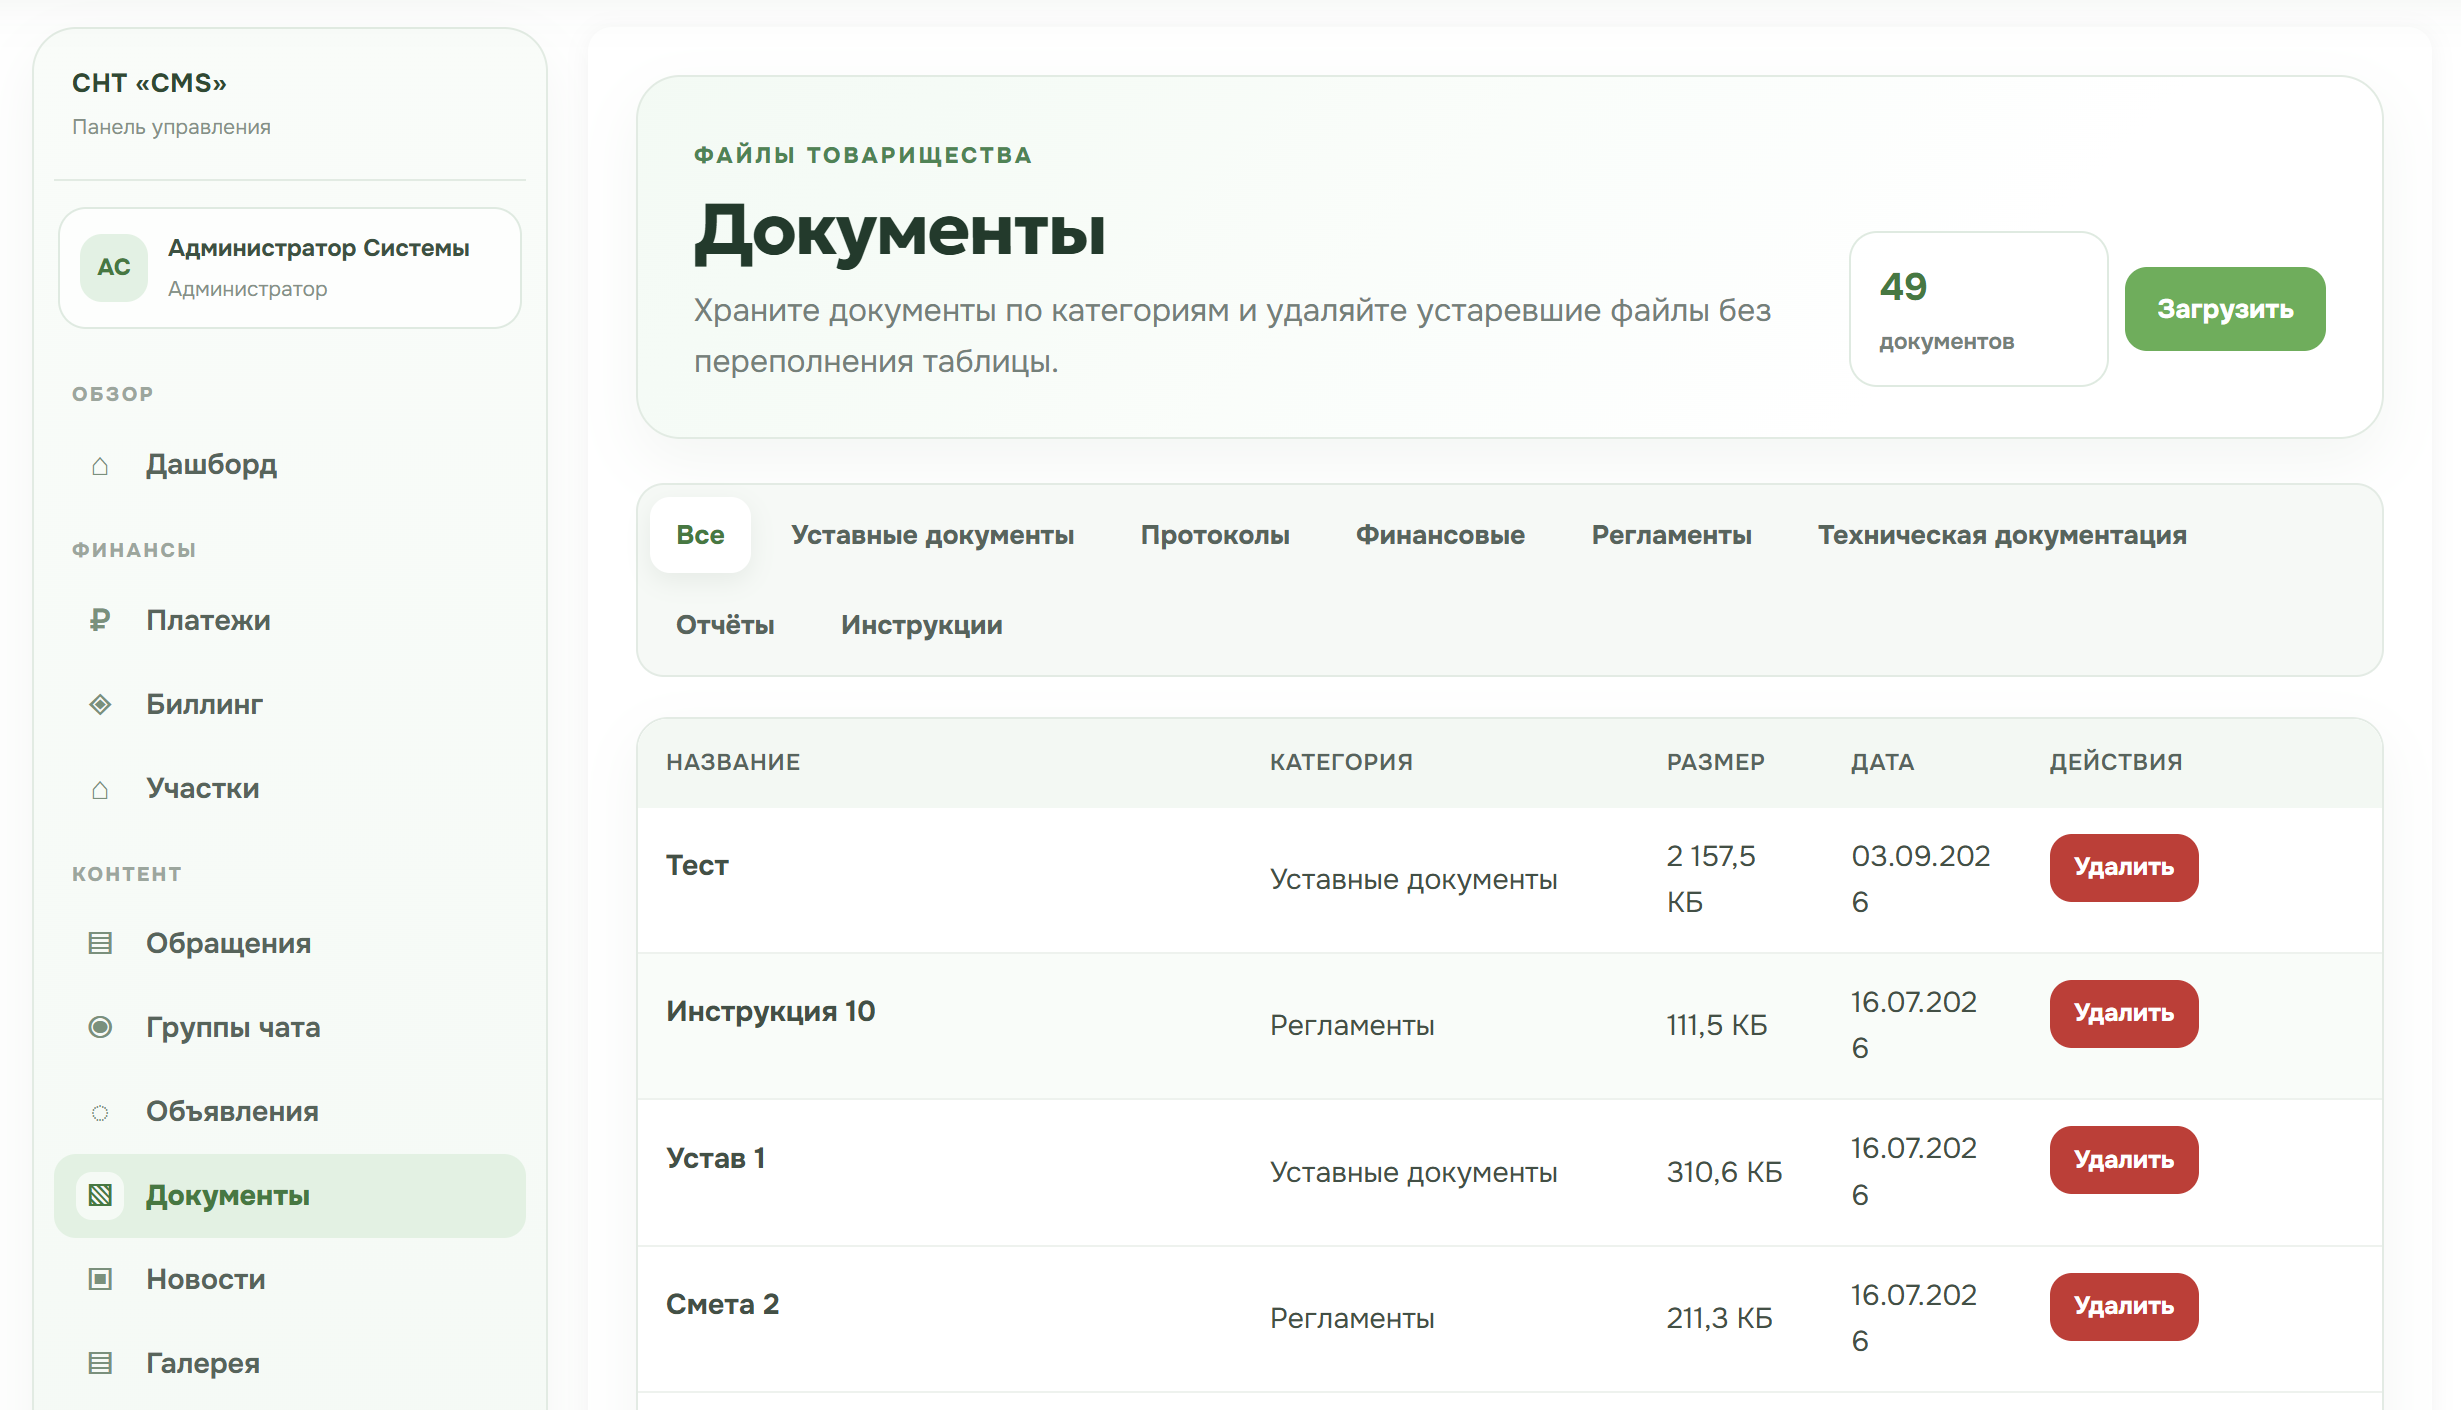The width and height of the screenshot is (2461, 1410).
Task: Open the Администратор Системы profile card
Action: click(x=290, y=268)
